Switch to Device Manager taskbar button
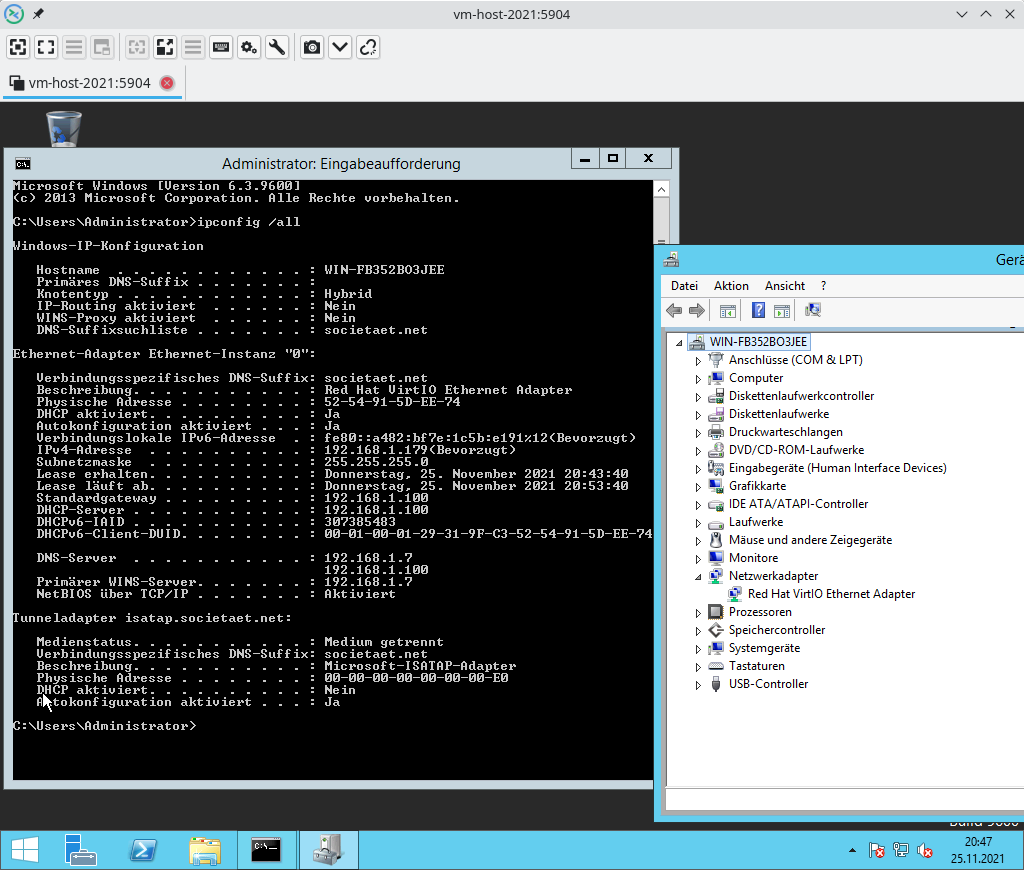 coord(328,850)
